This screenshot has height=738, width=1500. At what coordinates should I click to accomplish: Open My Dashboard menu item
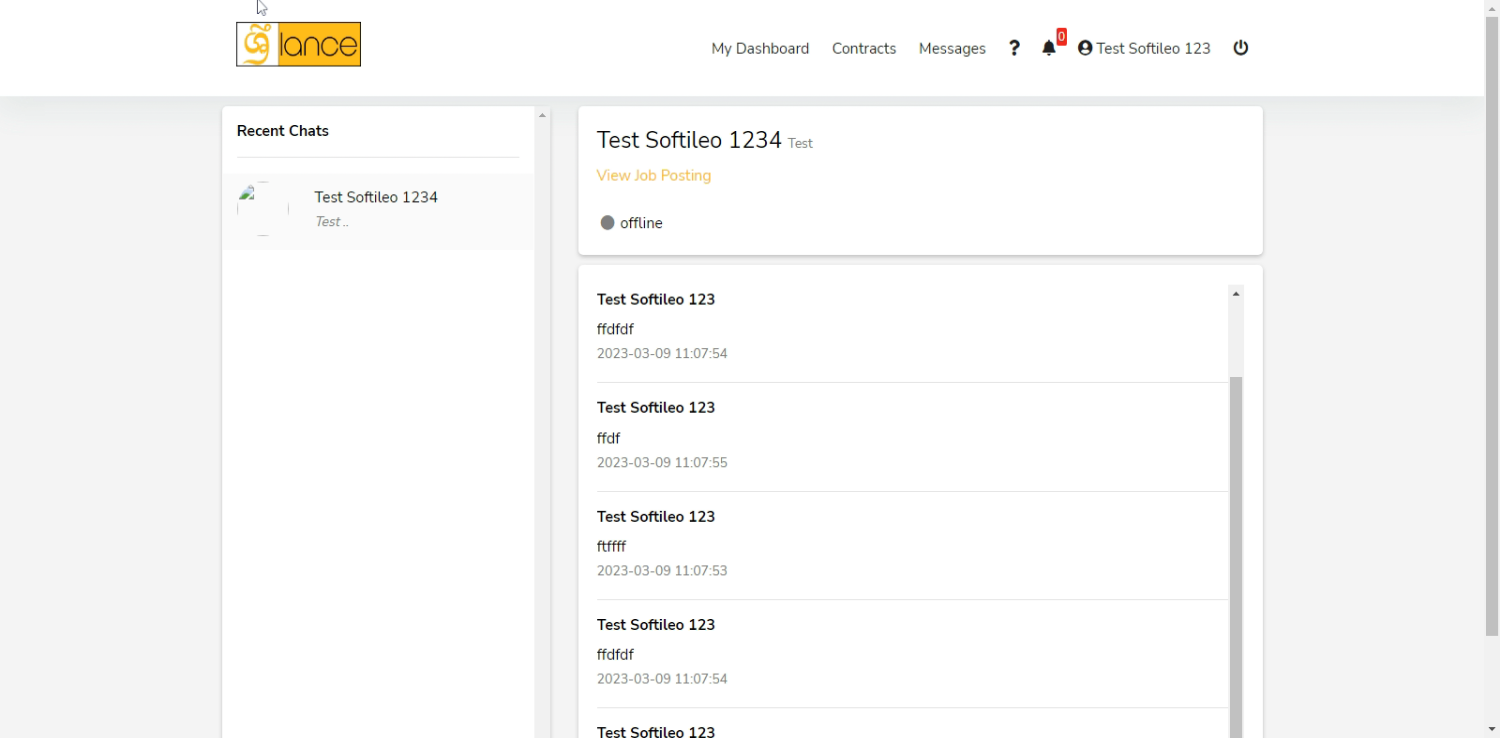pyautogui.click(x=760, y=48)
